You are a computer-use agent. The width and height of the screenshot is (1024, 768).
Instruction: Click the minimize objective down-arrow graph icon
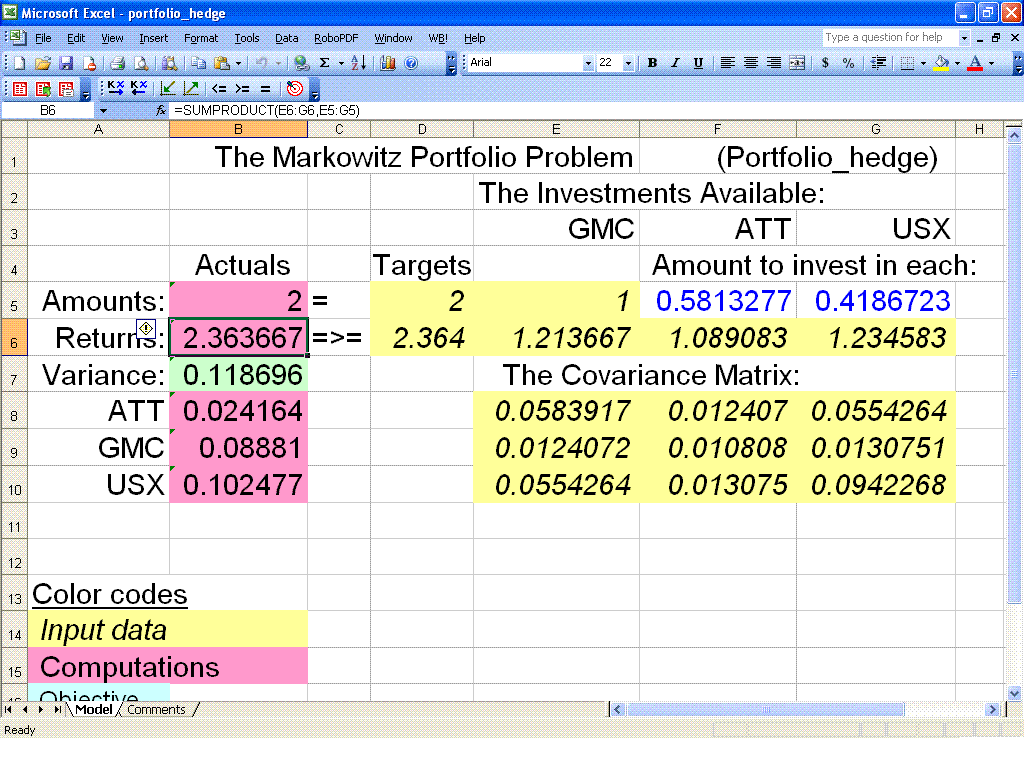click(x=168, y=88)
